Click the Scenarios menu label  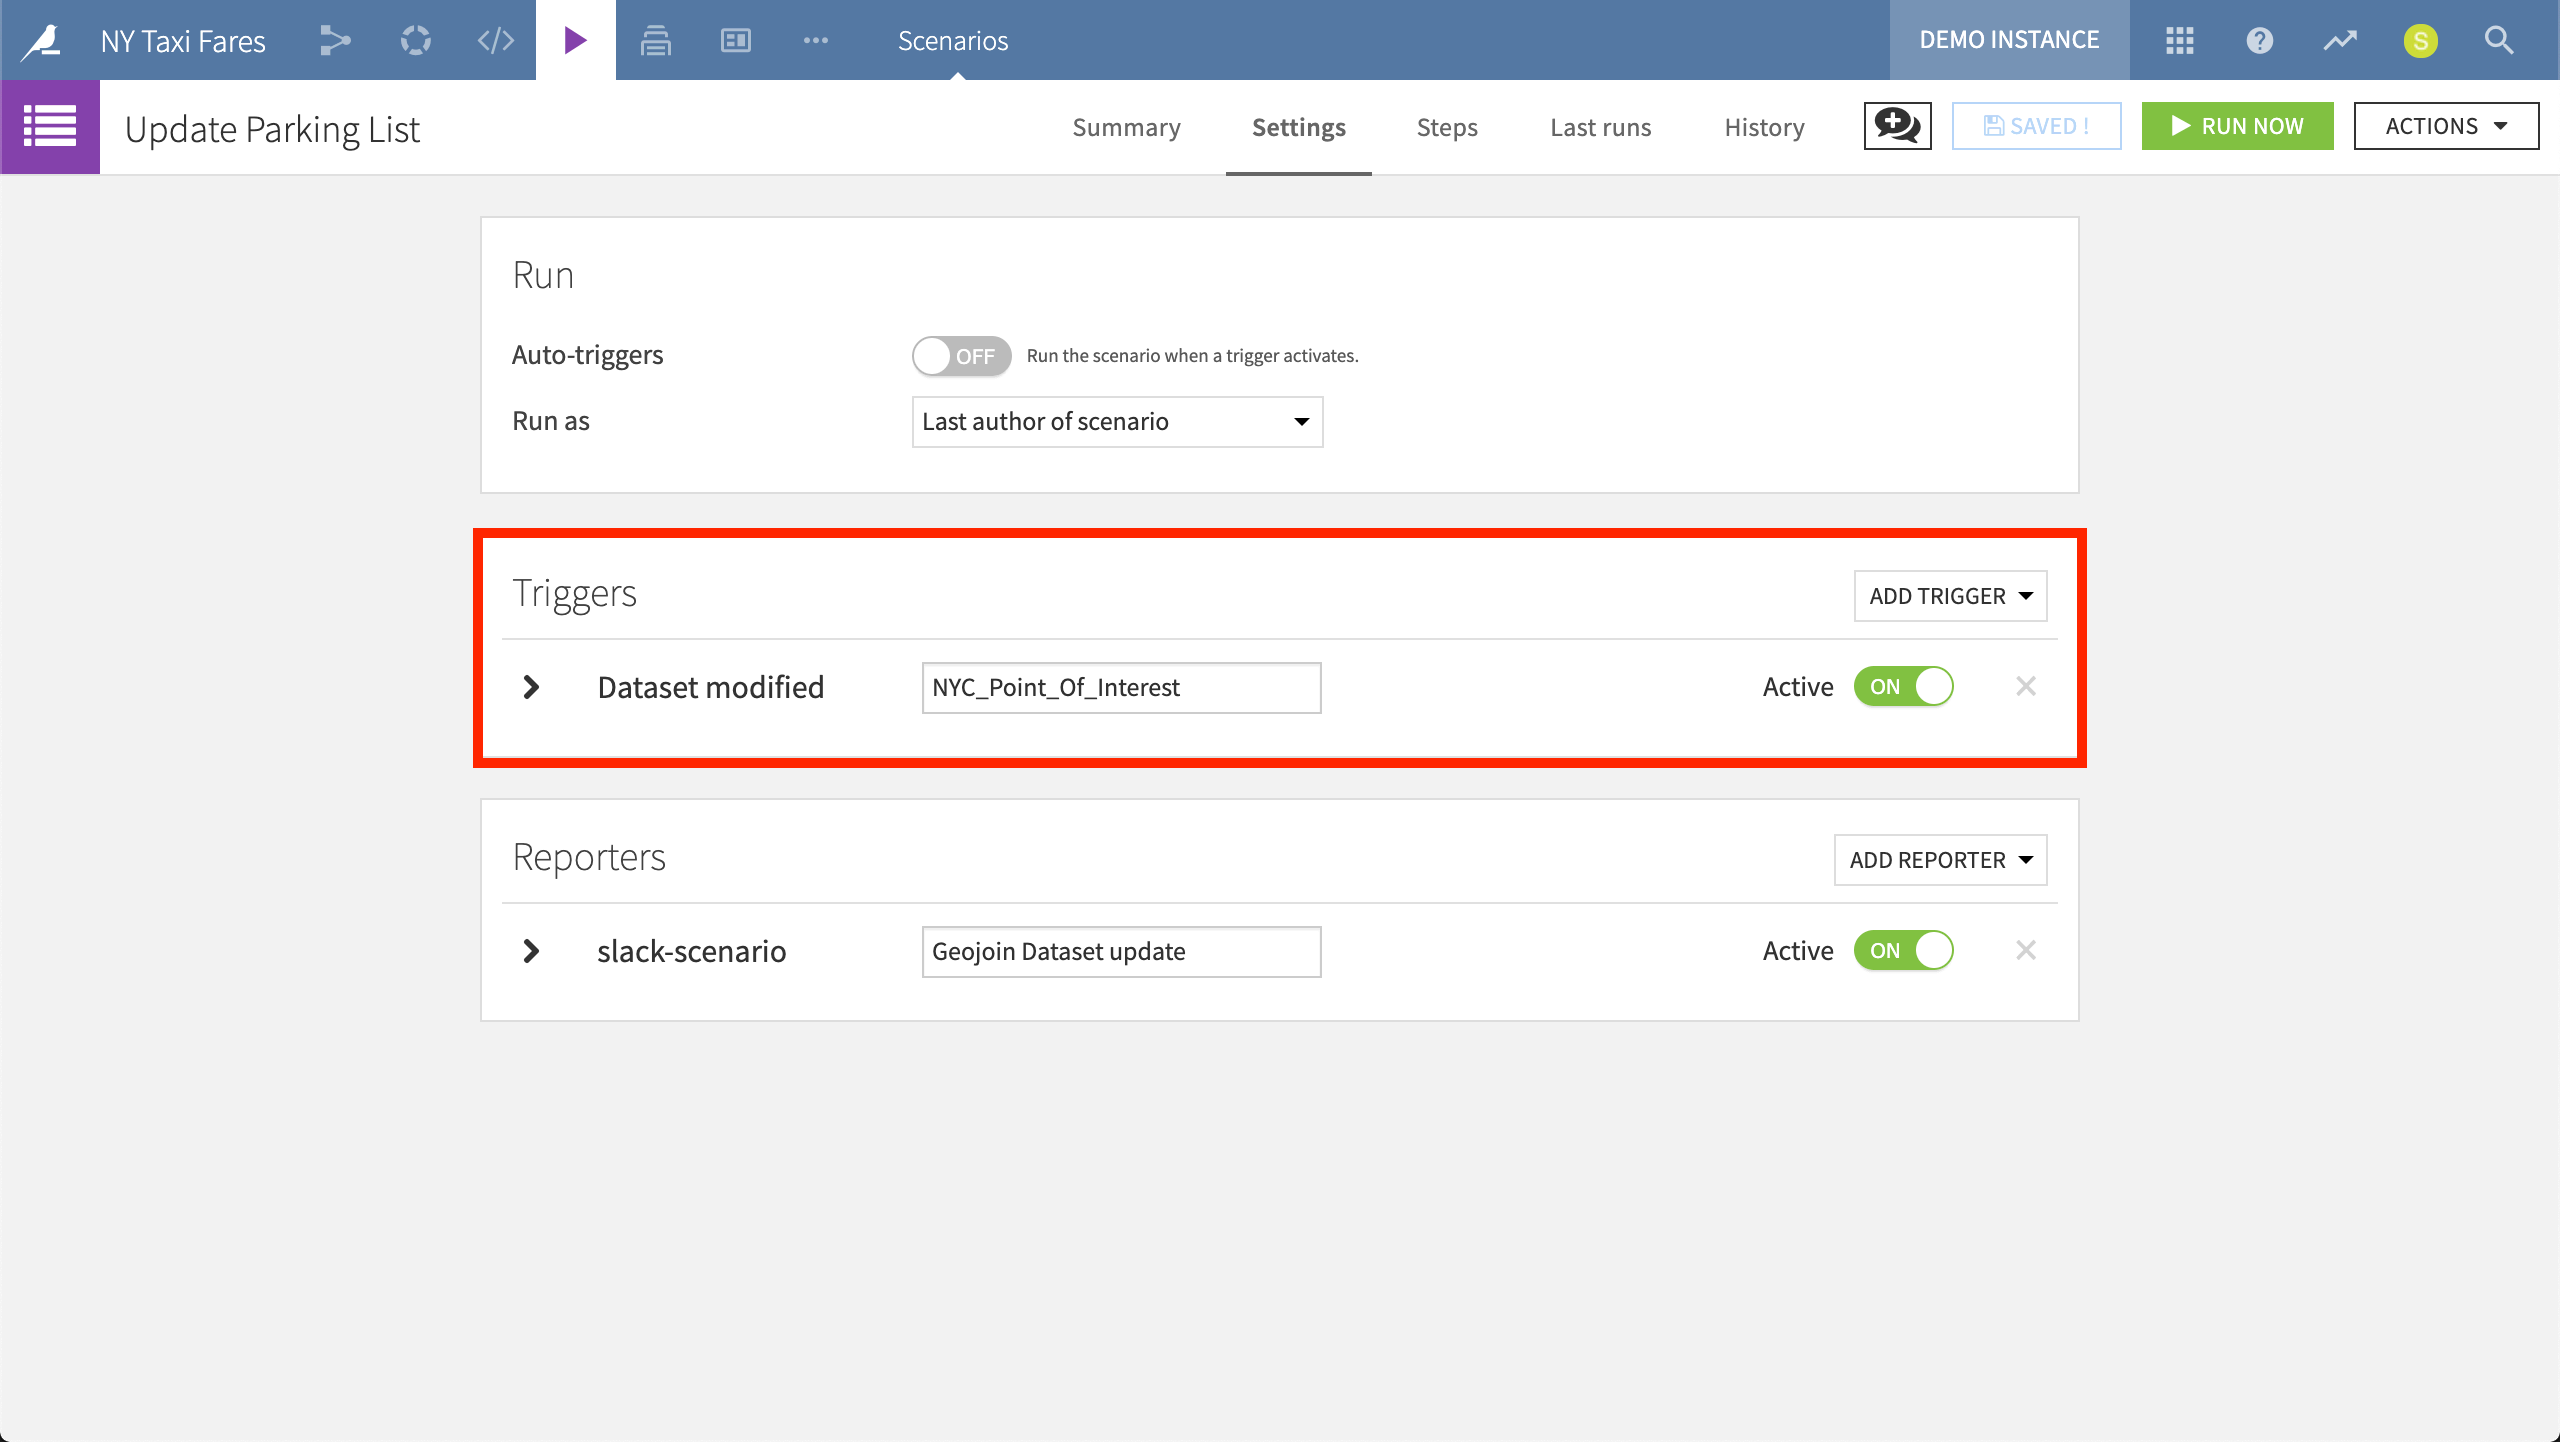pos(952,41)
